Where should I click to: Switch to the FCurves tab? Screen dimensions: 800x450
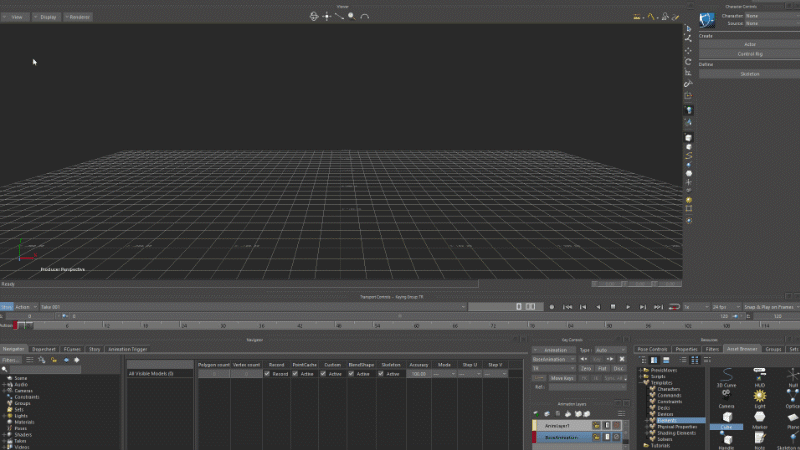72,349
